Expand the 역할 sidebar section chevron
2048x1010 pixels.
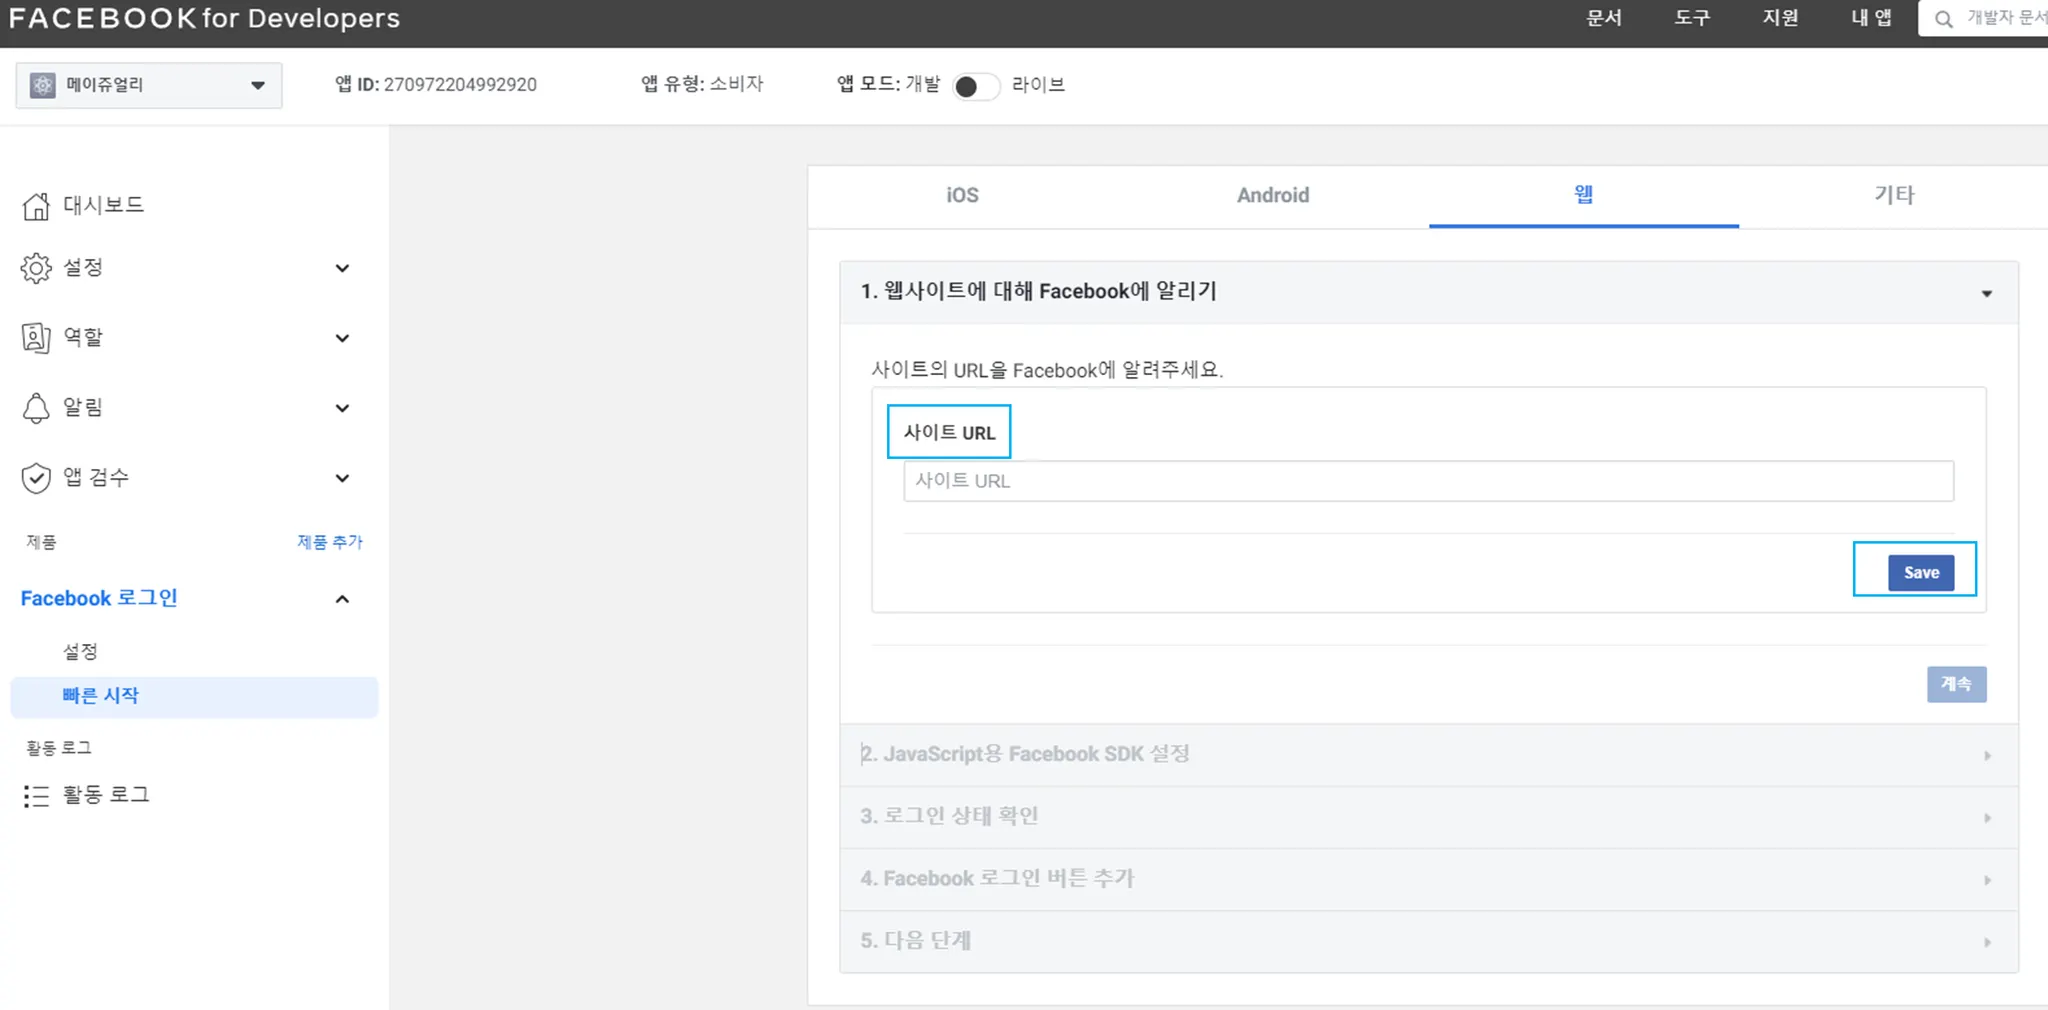pyautogui.click(x=342, y=338)
